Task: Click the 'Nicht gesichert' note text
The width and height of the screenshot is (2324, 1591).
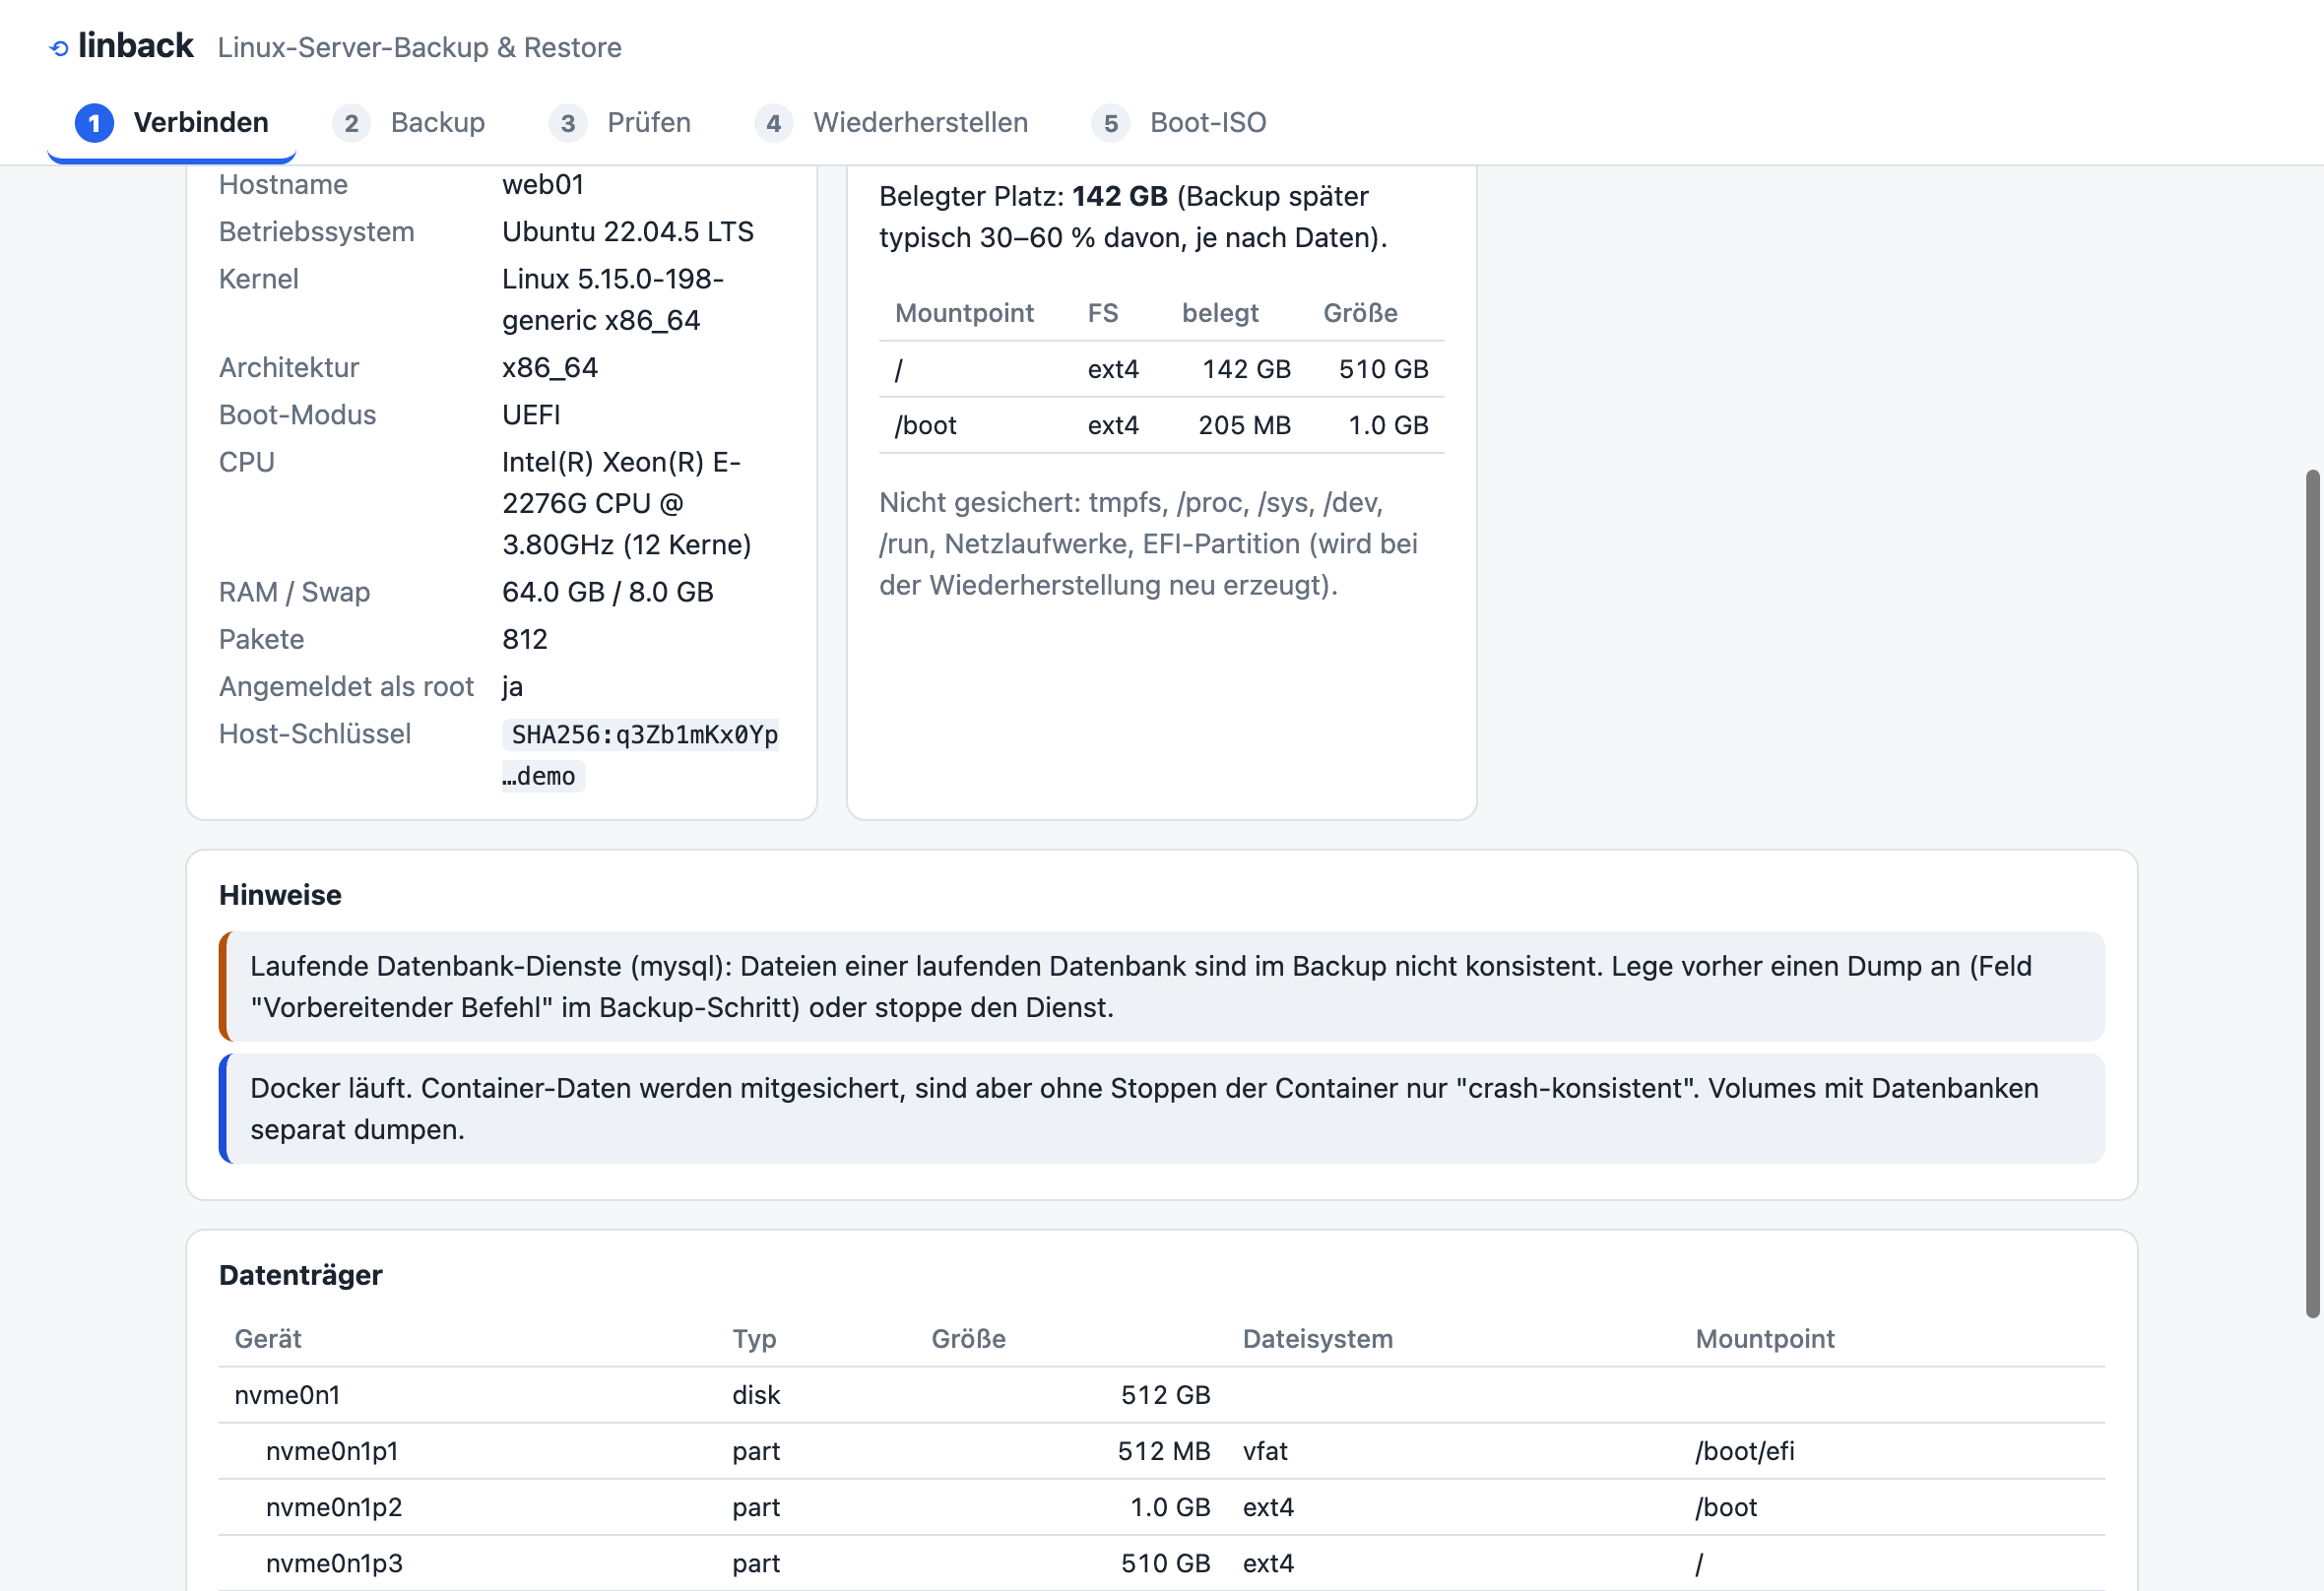Action: tap(1148, 544)
